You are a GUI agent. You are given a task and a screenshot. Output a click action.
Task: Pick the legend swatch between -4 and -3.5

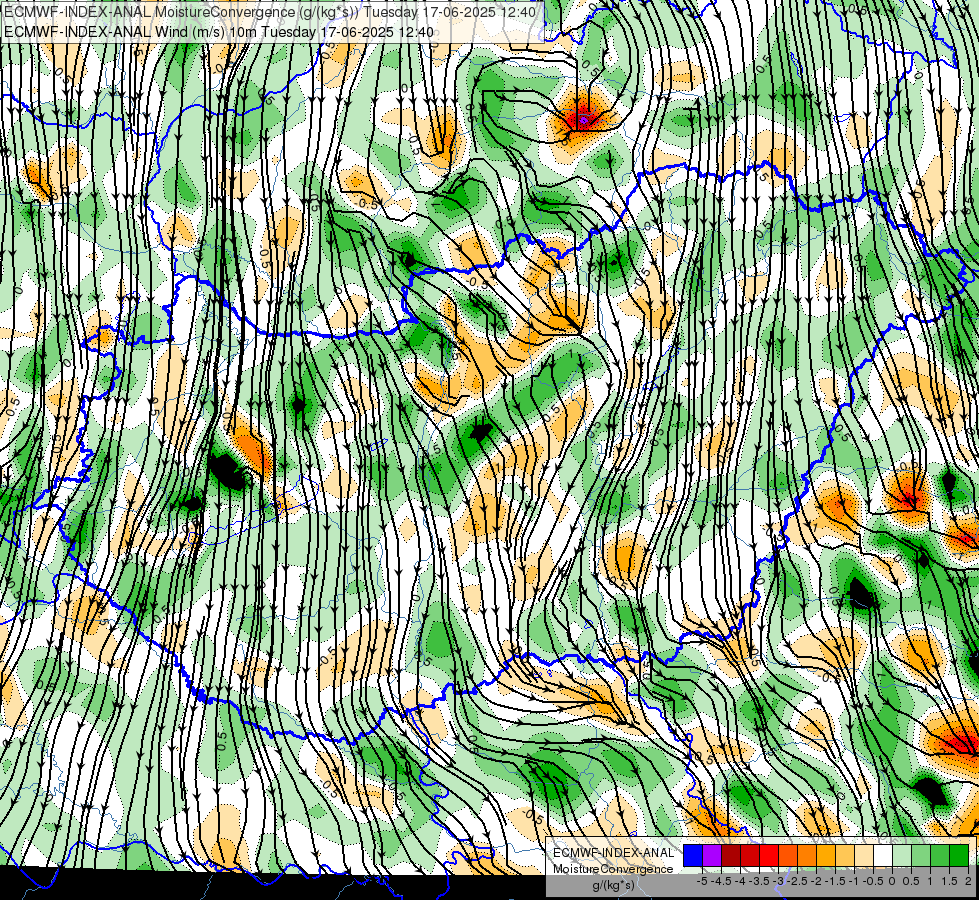750,856
